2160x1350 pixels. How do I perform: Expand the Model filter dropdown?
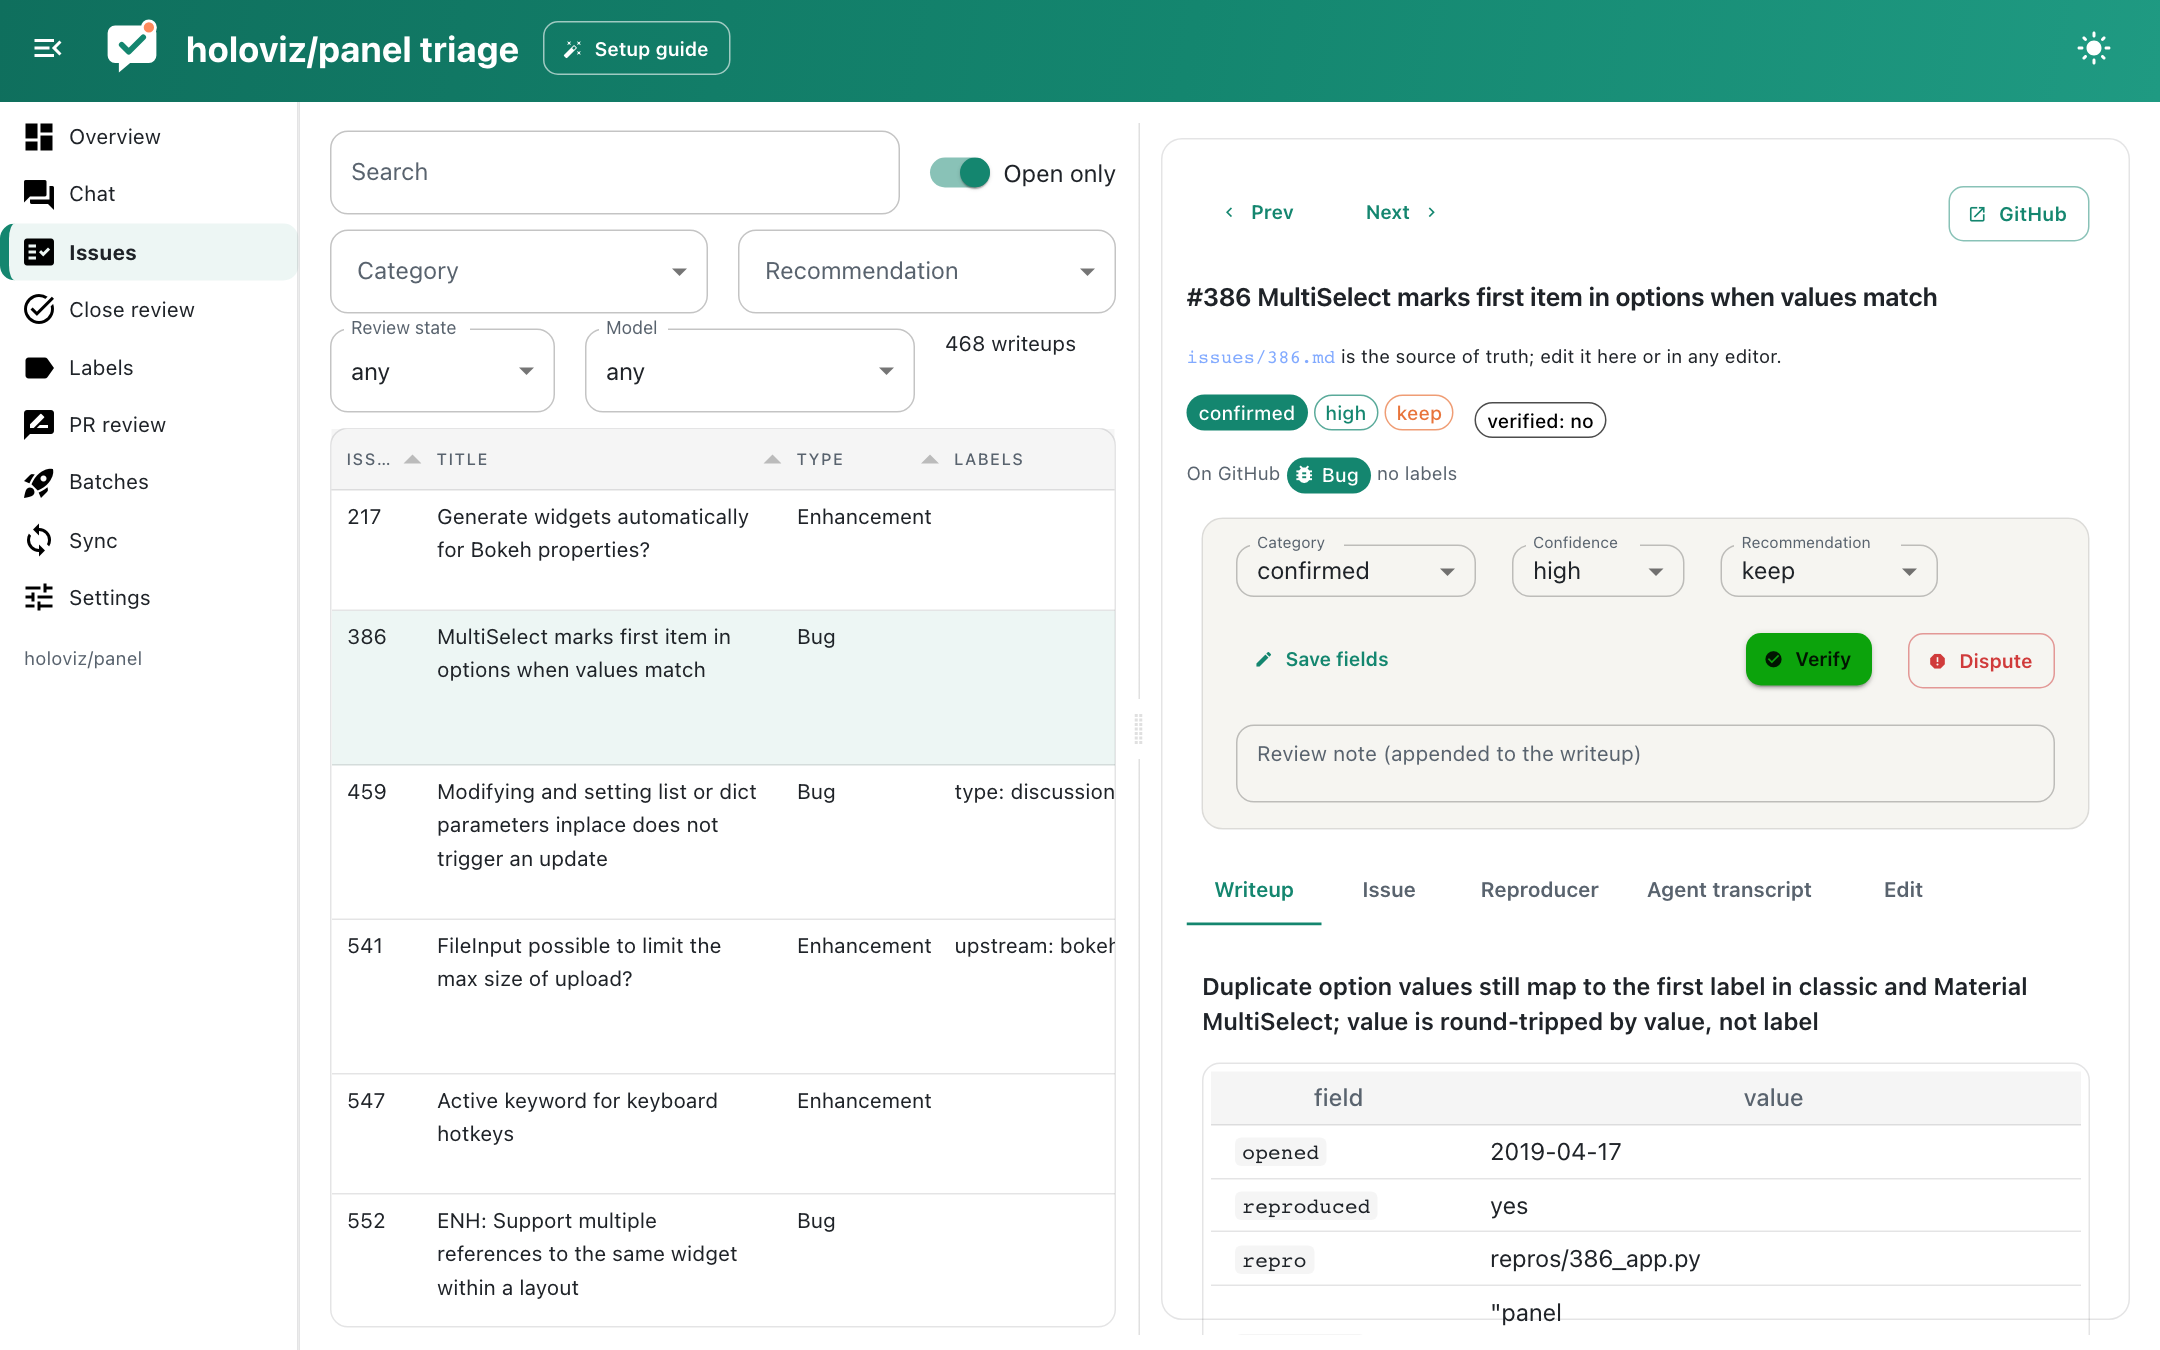pos(749,371)
